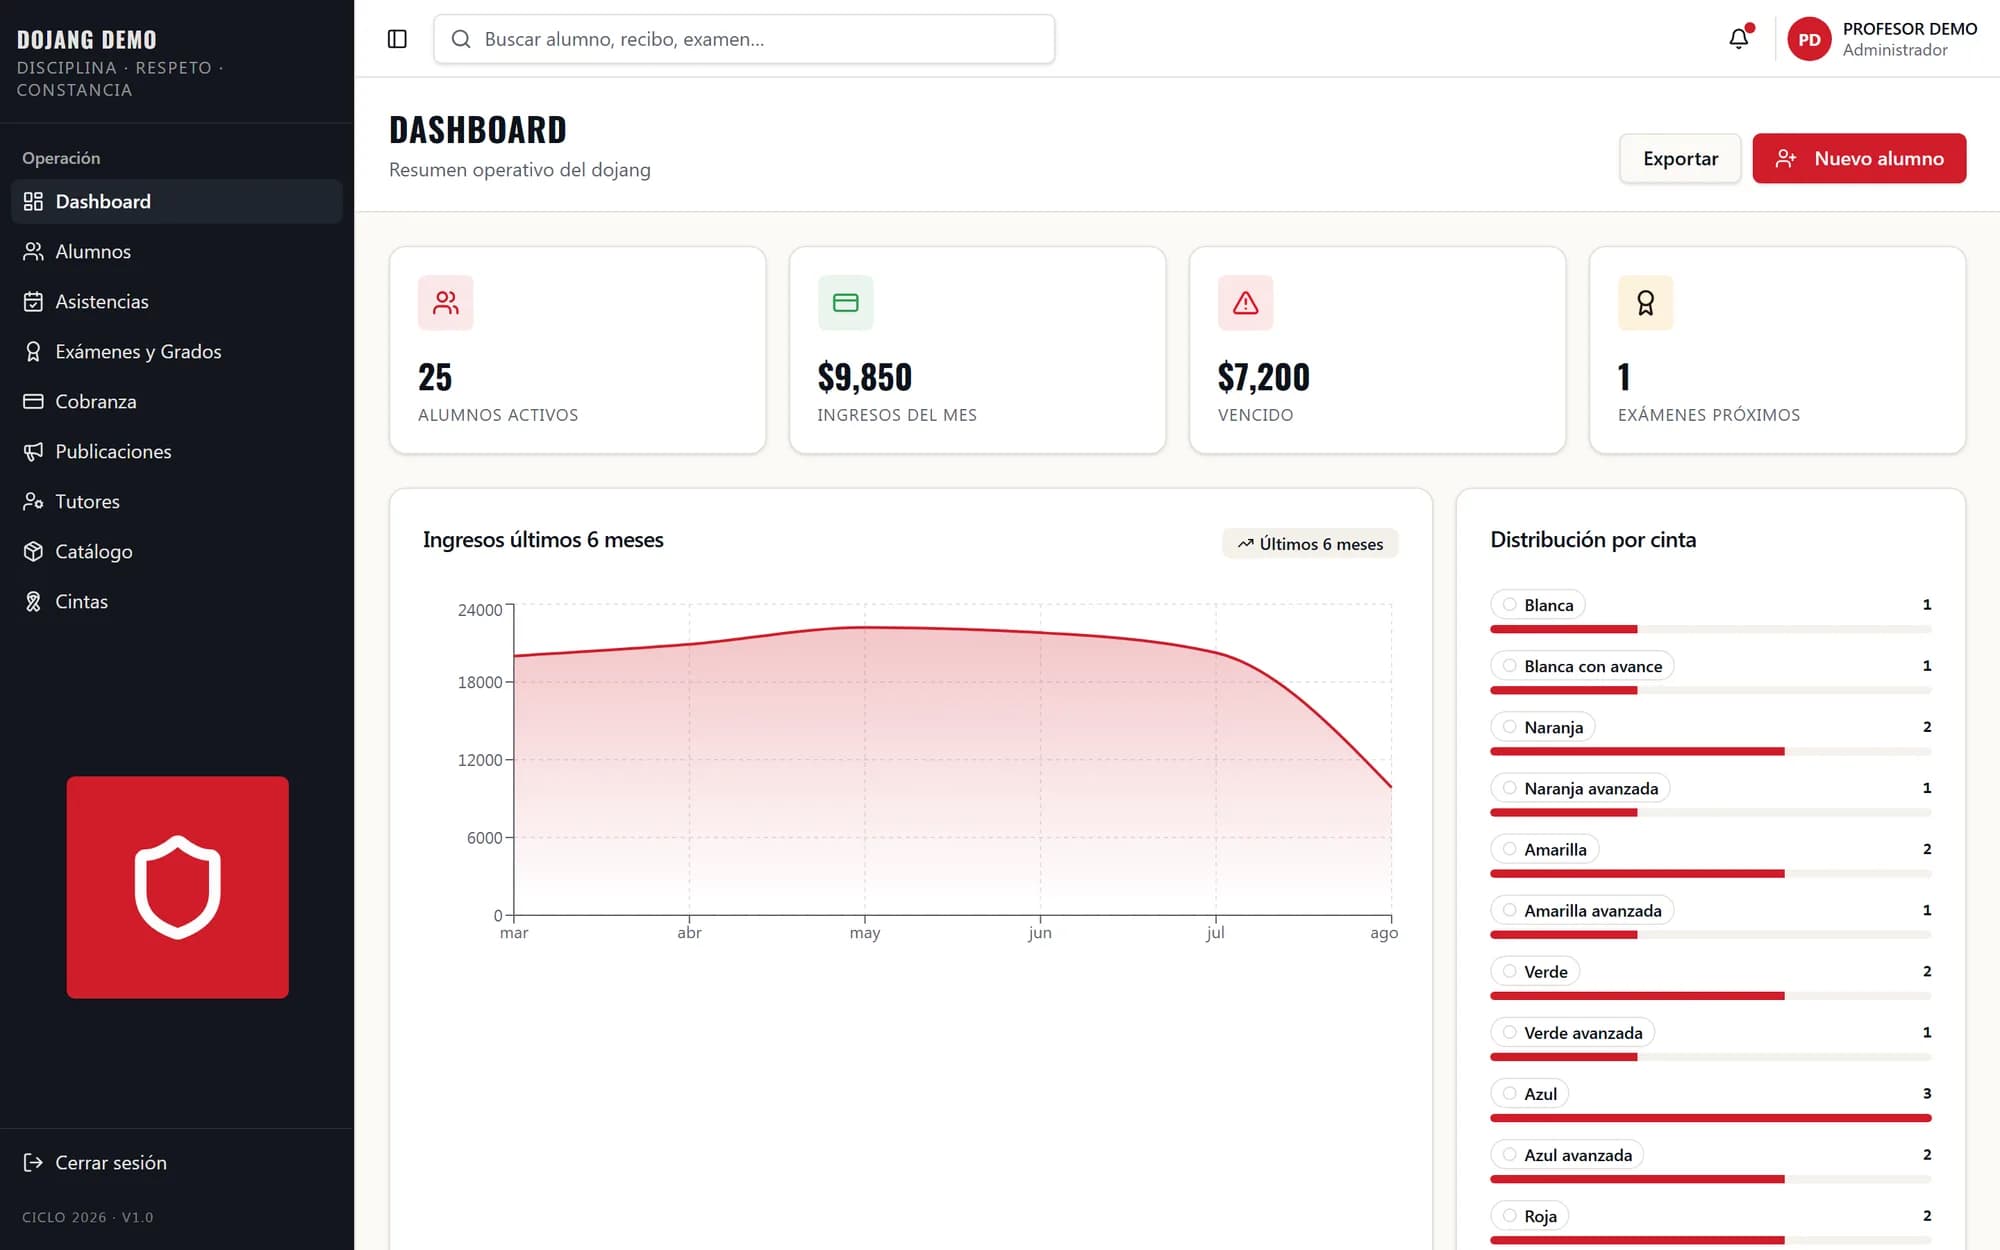Screen dimensions: 2000x1250
Task: Toggle the sidebar panel icon
Action: click(397, 39)
